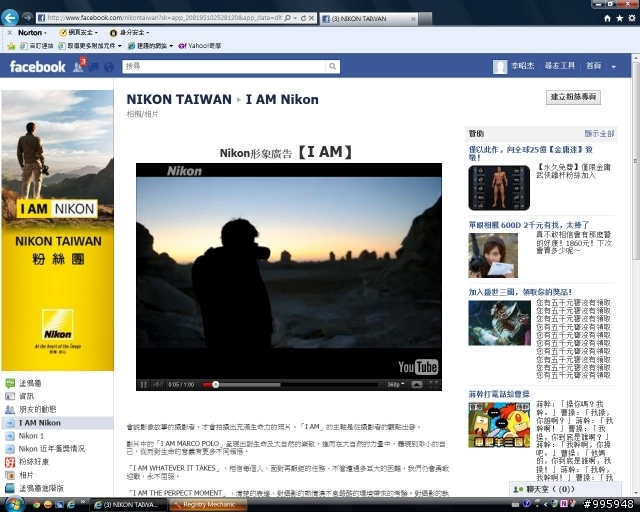Click the NIKON TAIWAN page title link

click(x=179, y=99)
